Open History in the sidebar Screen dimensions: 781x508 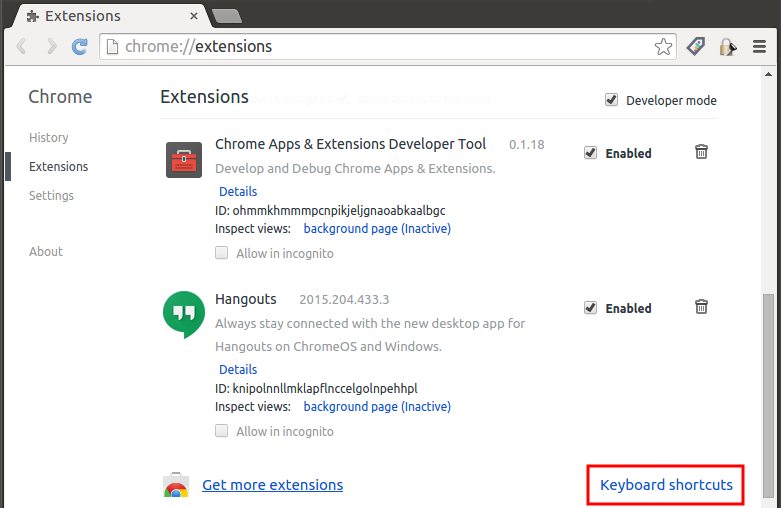48,137
